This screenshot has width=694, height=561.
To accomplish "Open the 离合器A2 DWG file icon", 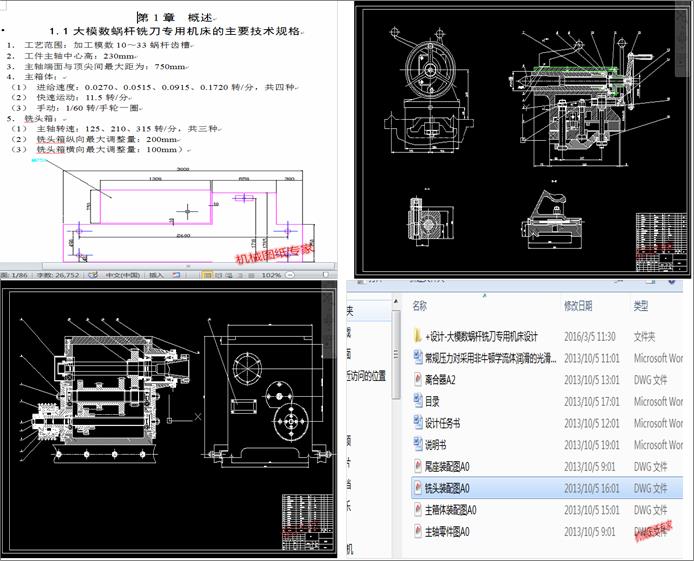I will click(x=418, y=380).
